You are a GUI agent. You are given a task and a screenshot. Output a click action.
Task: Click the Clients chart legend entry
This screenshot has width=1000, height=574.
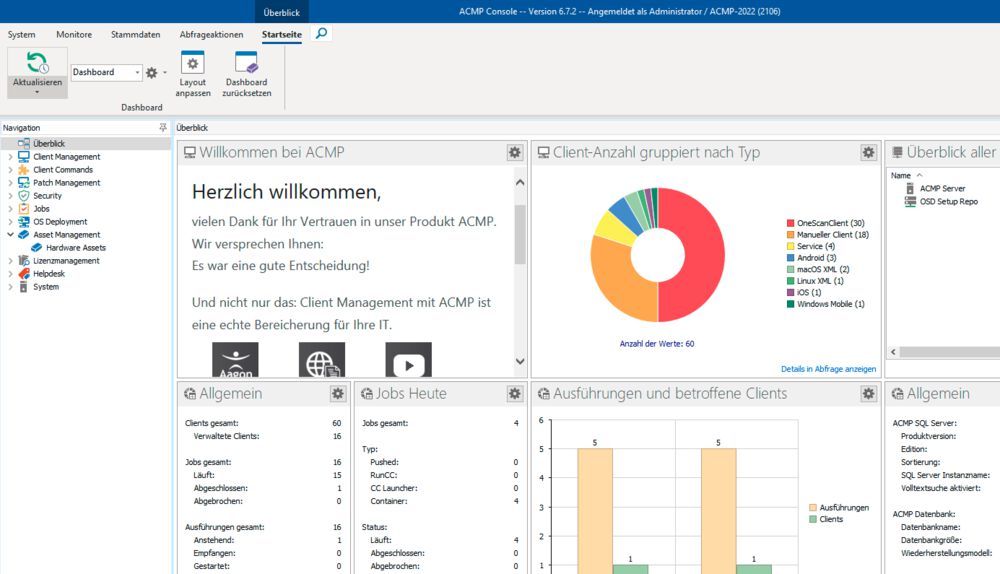pyautogui.click(x=826, y=519)
